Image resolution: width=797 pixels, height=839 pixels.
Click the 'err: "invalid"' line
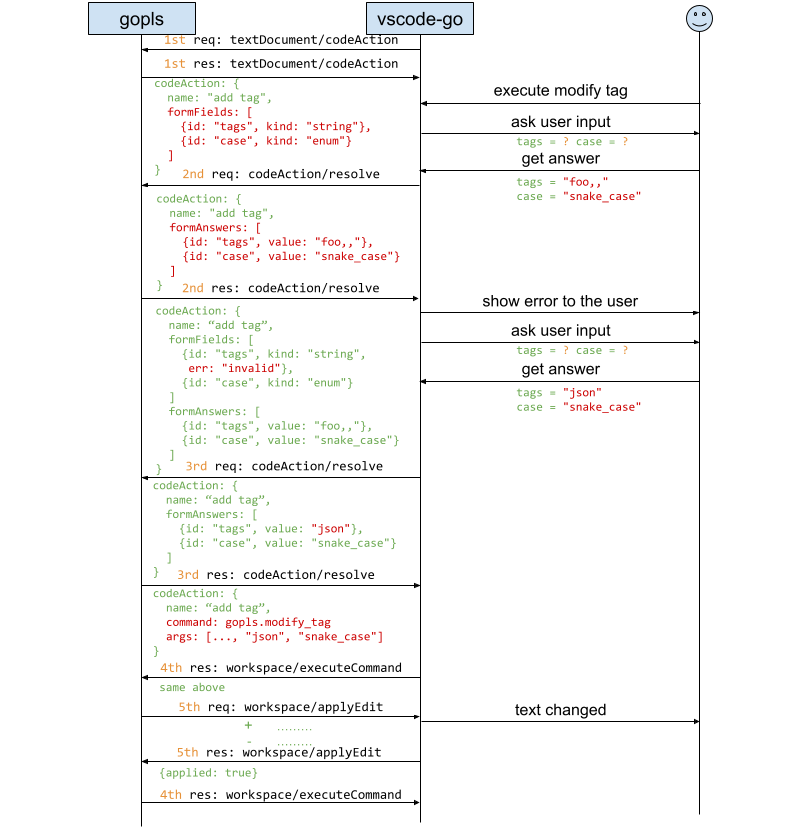point(240,368)
